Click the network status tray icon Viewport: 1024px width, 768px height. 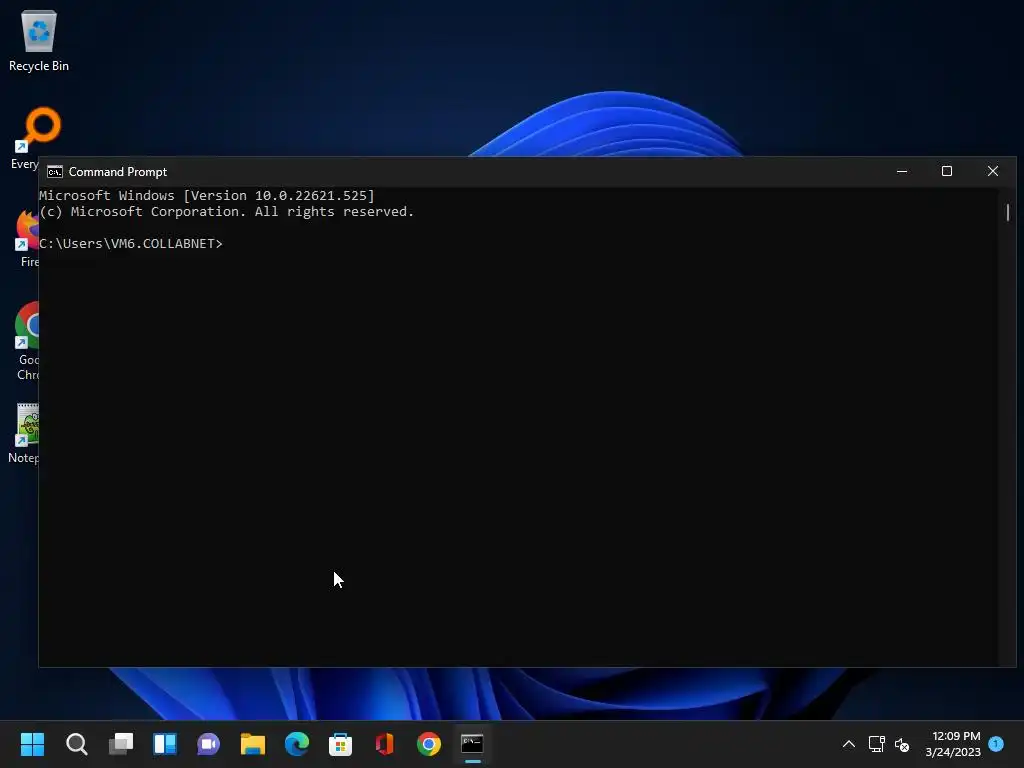point(876,744)
